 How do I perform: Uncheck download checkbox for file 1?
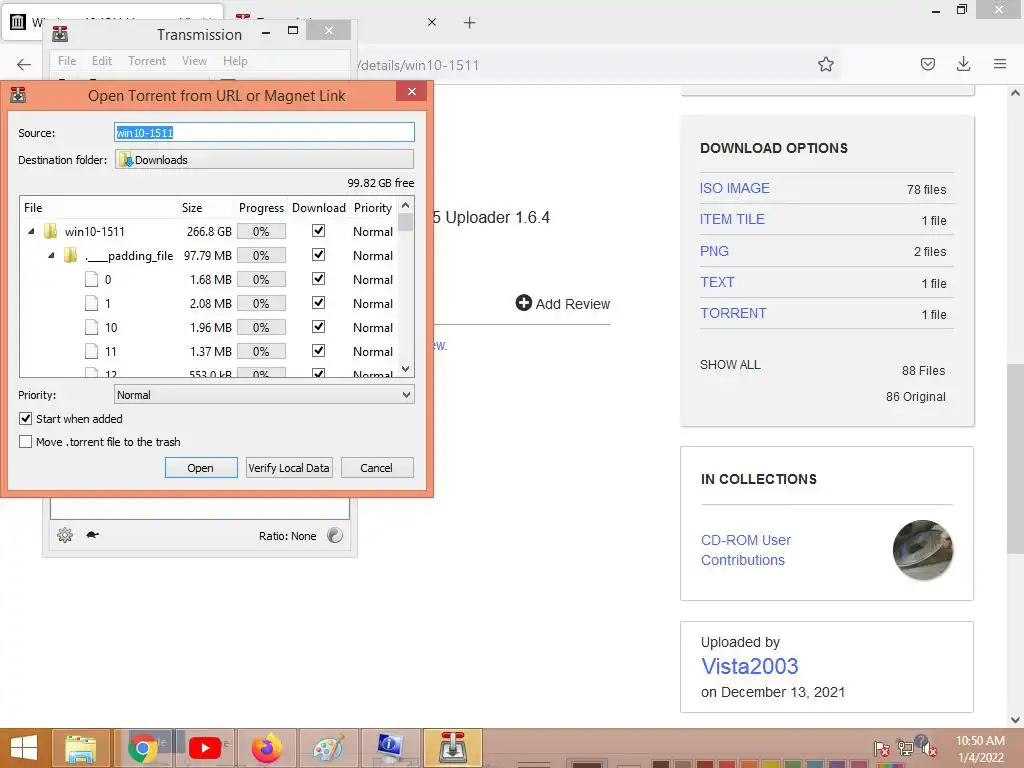pos(318,303)
